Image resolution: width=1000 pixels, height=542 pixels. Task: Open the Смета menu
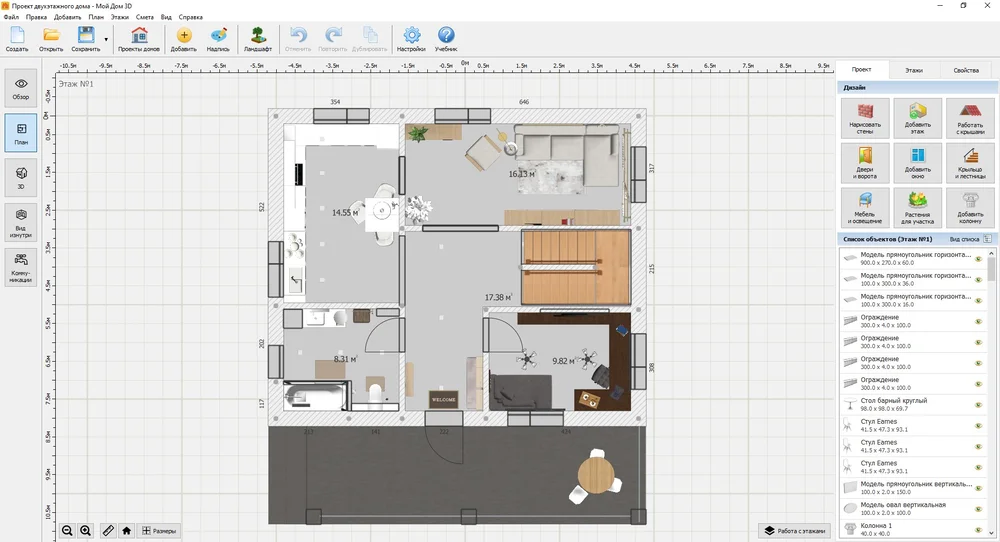pyautogui.click(x=145, y=17)
